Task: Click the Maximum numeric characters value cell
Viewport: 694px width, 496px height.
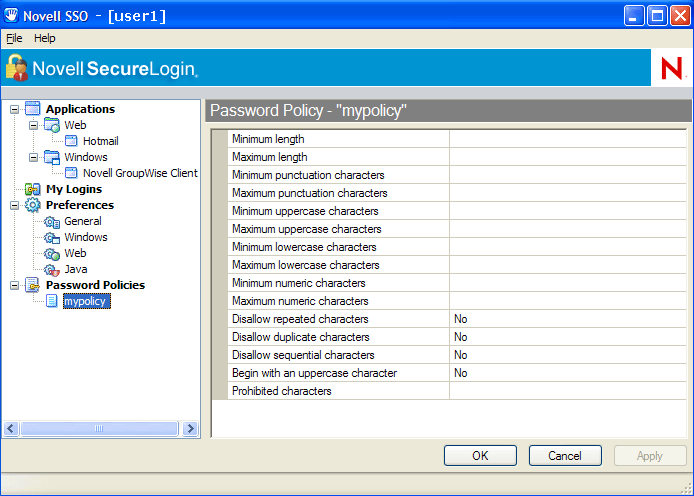Action: click(x=567, y=301)
